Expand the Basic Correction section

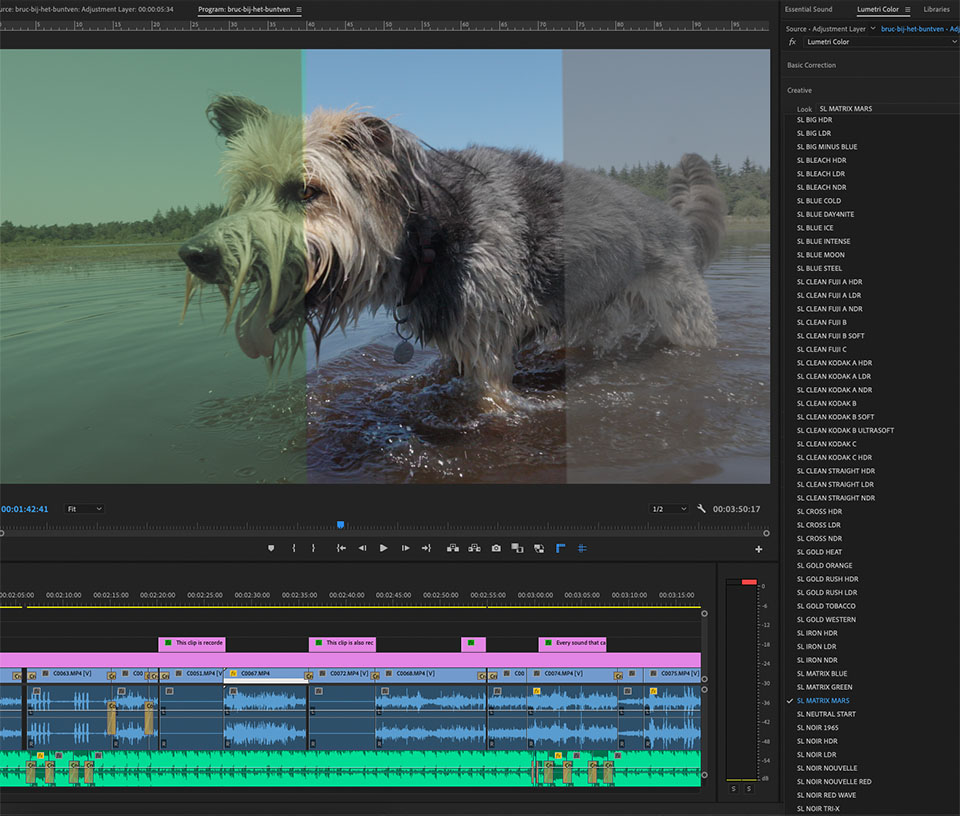[811, 65]
